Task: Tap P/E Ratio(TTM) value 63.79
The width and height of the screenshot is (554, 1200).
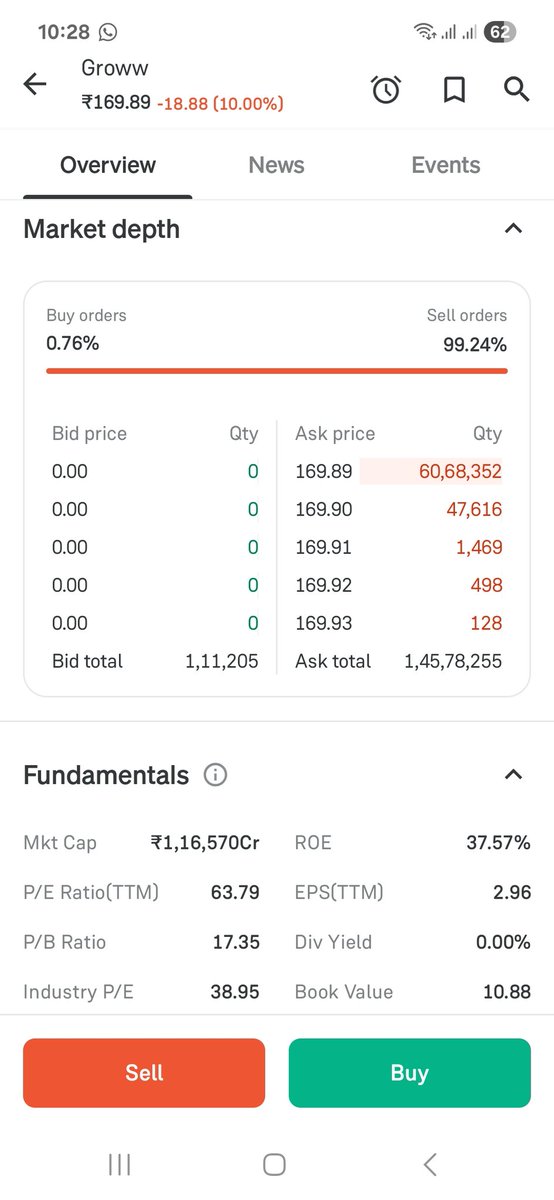Action: (x=235, y=892)
